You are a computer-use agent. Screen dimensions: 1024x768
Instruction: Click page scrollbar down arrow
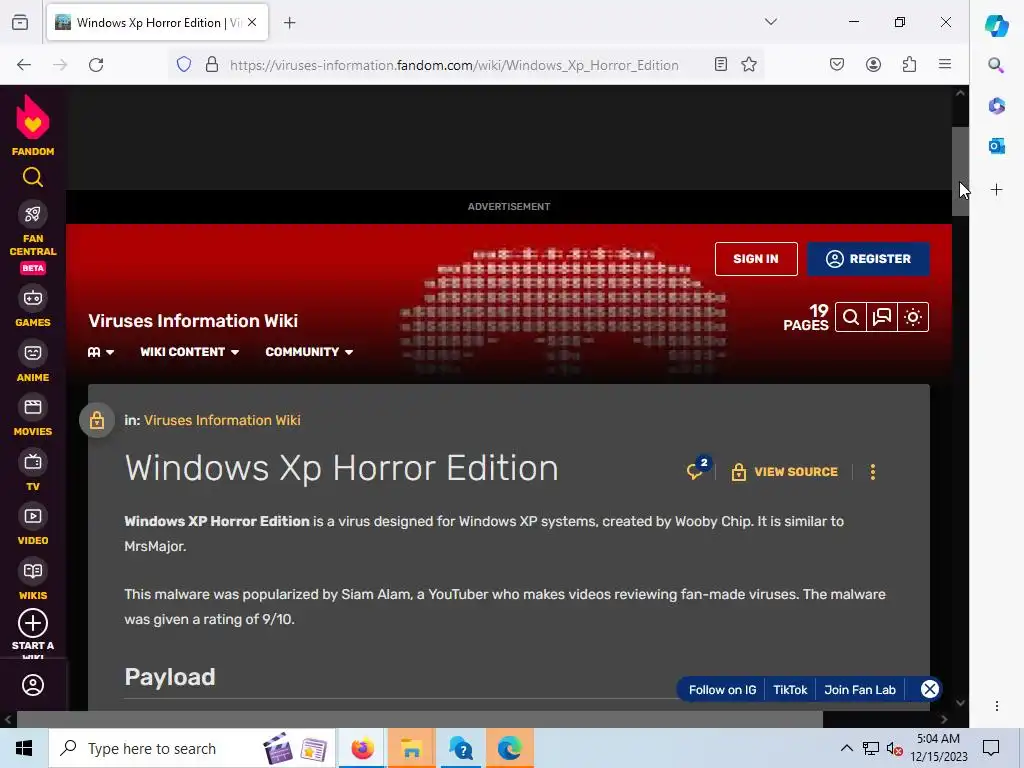click(960, 703)
